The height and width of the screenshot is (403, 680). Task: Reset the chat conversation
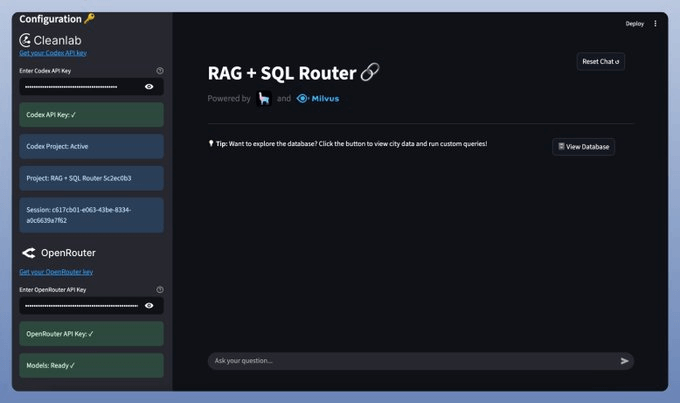tap(601, 62)
